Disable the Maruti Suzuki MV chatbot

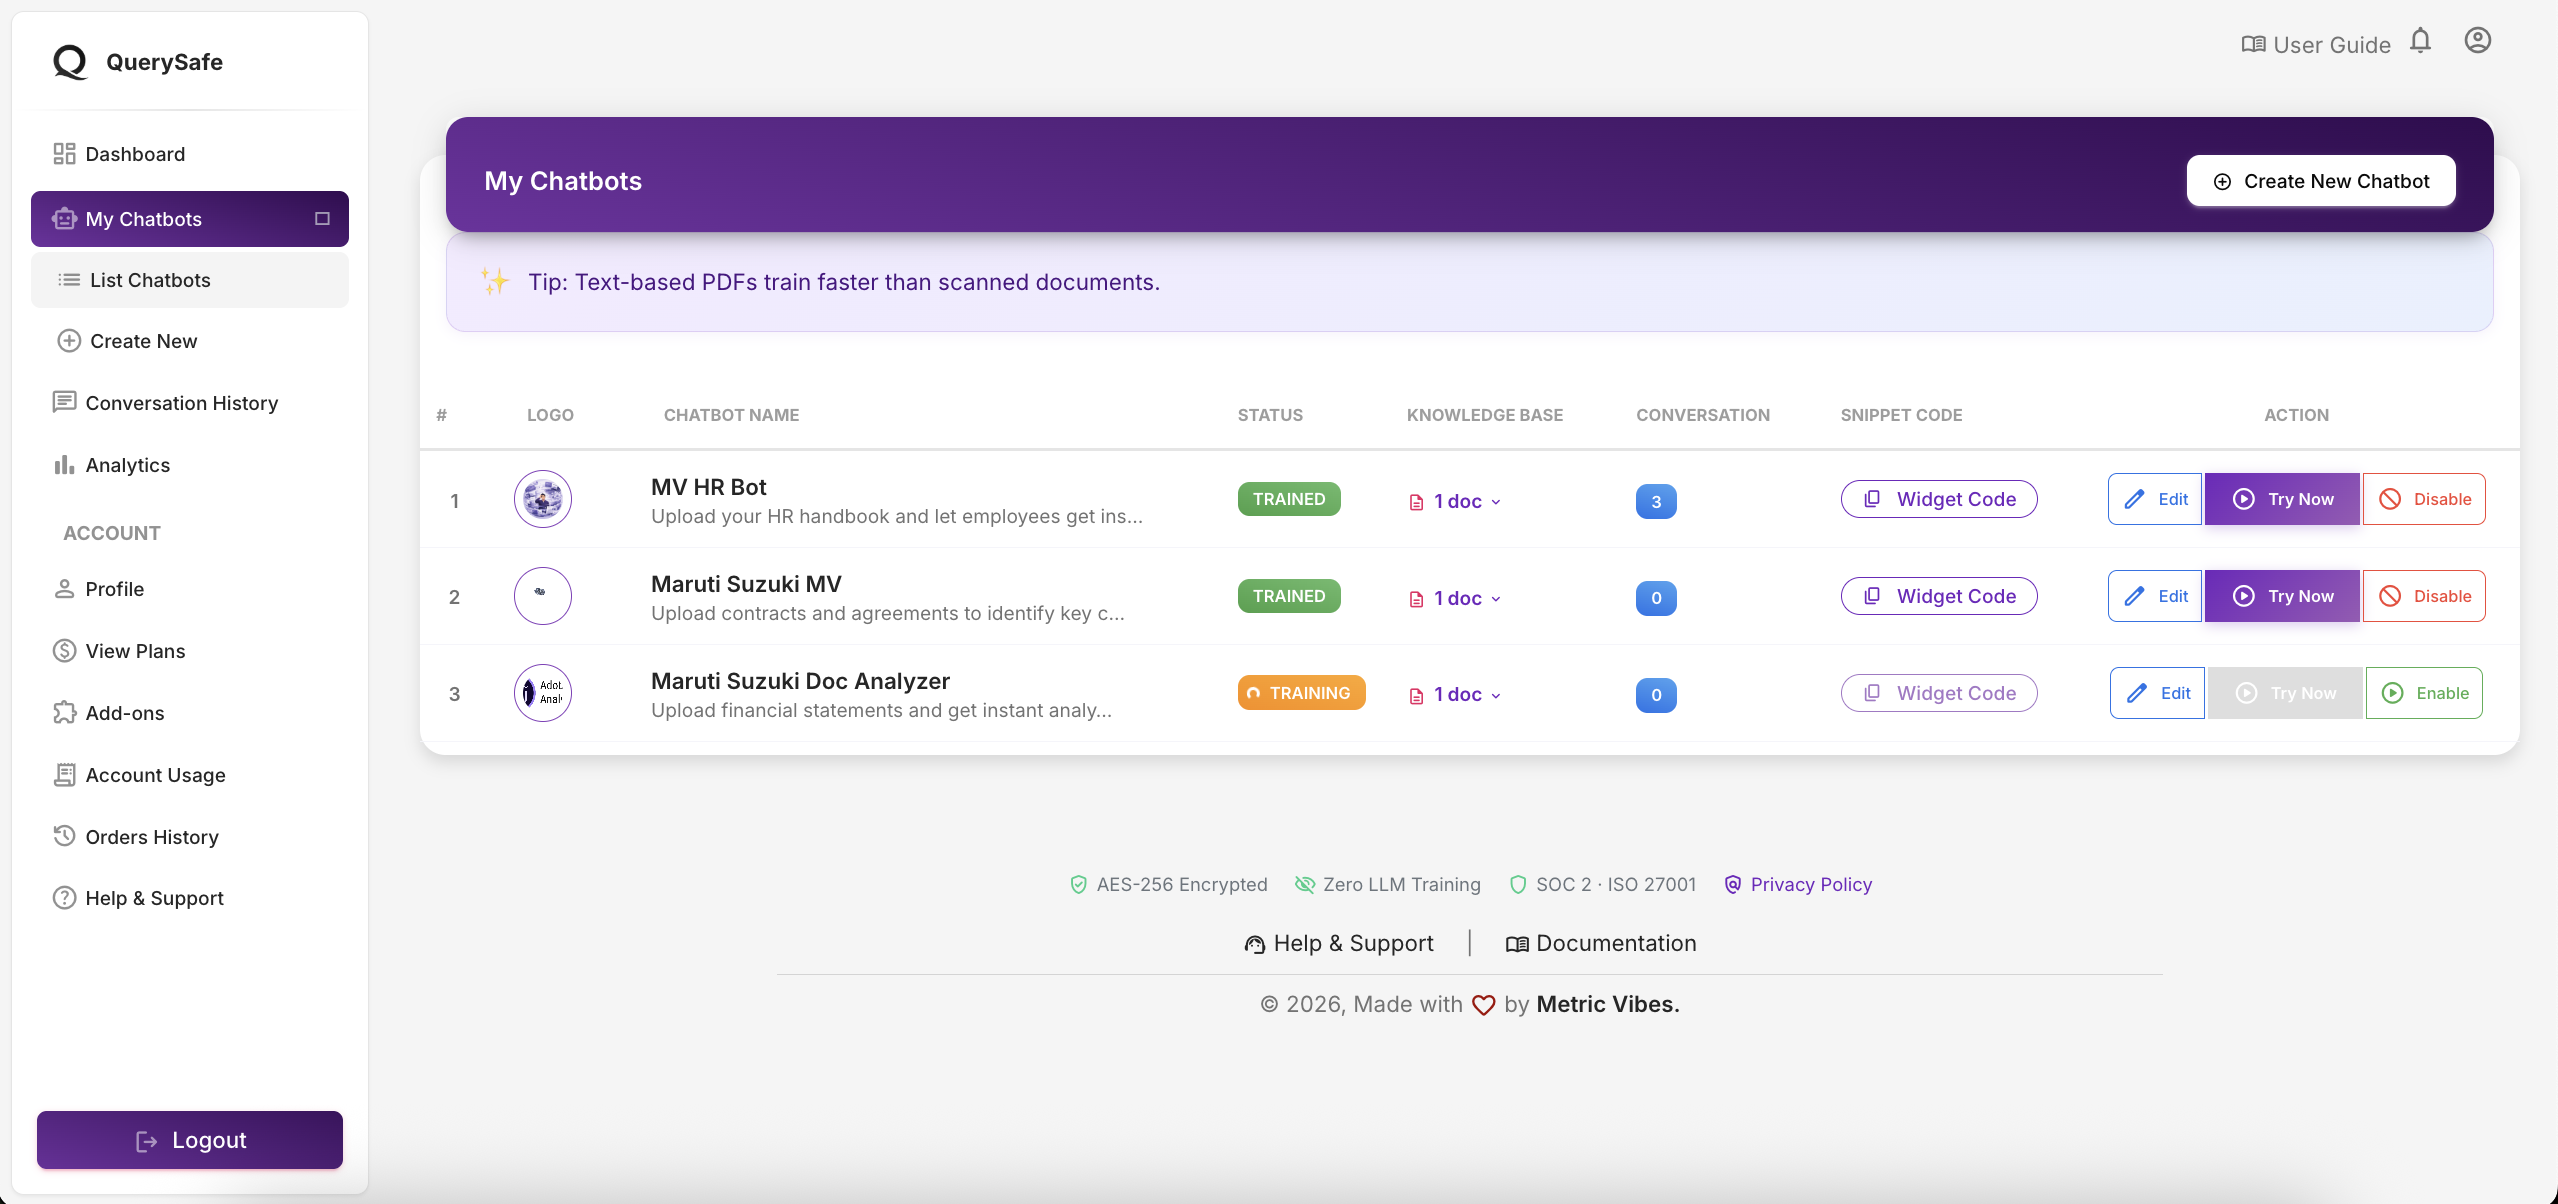click(x=2423, y=595)
